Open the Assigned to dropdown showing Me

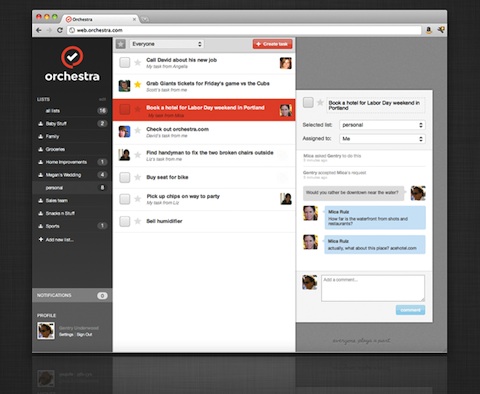point(382,139)
